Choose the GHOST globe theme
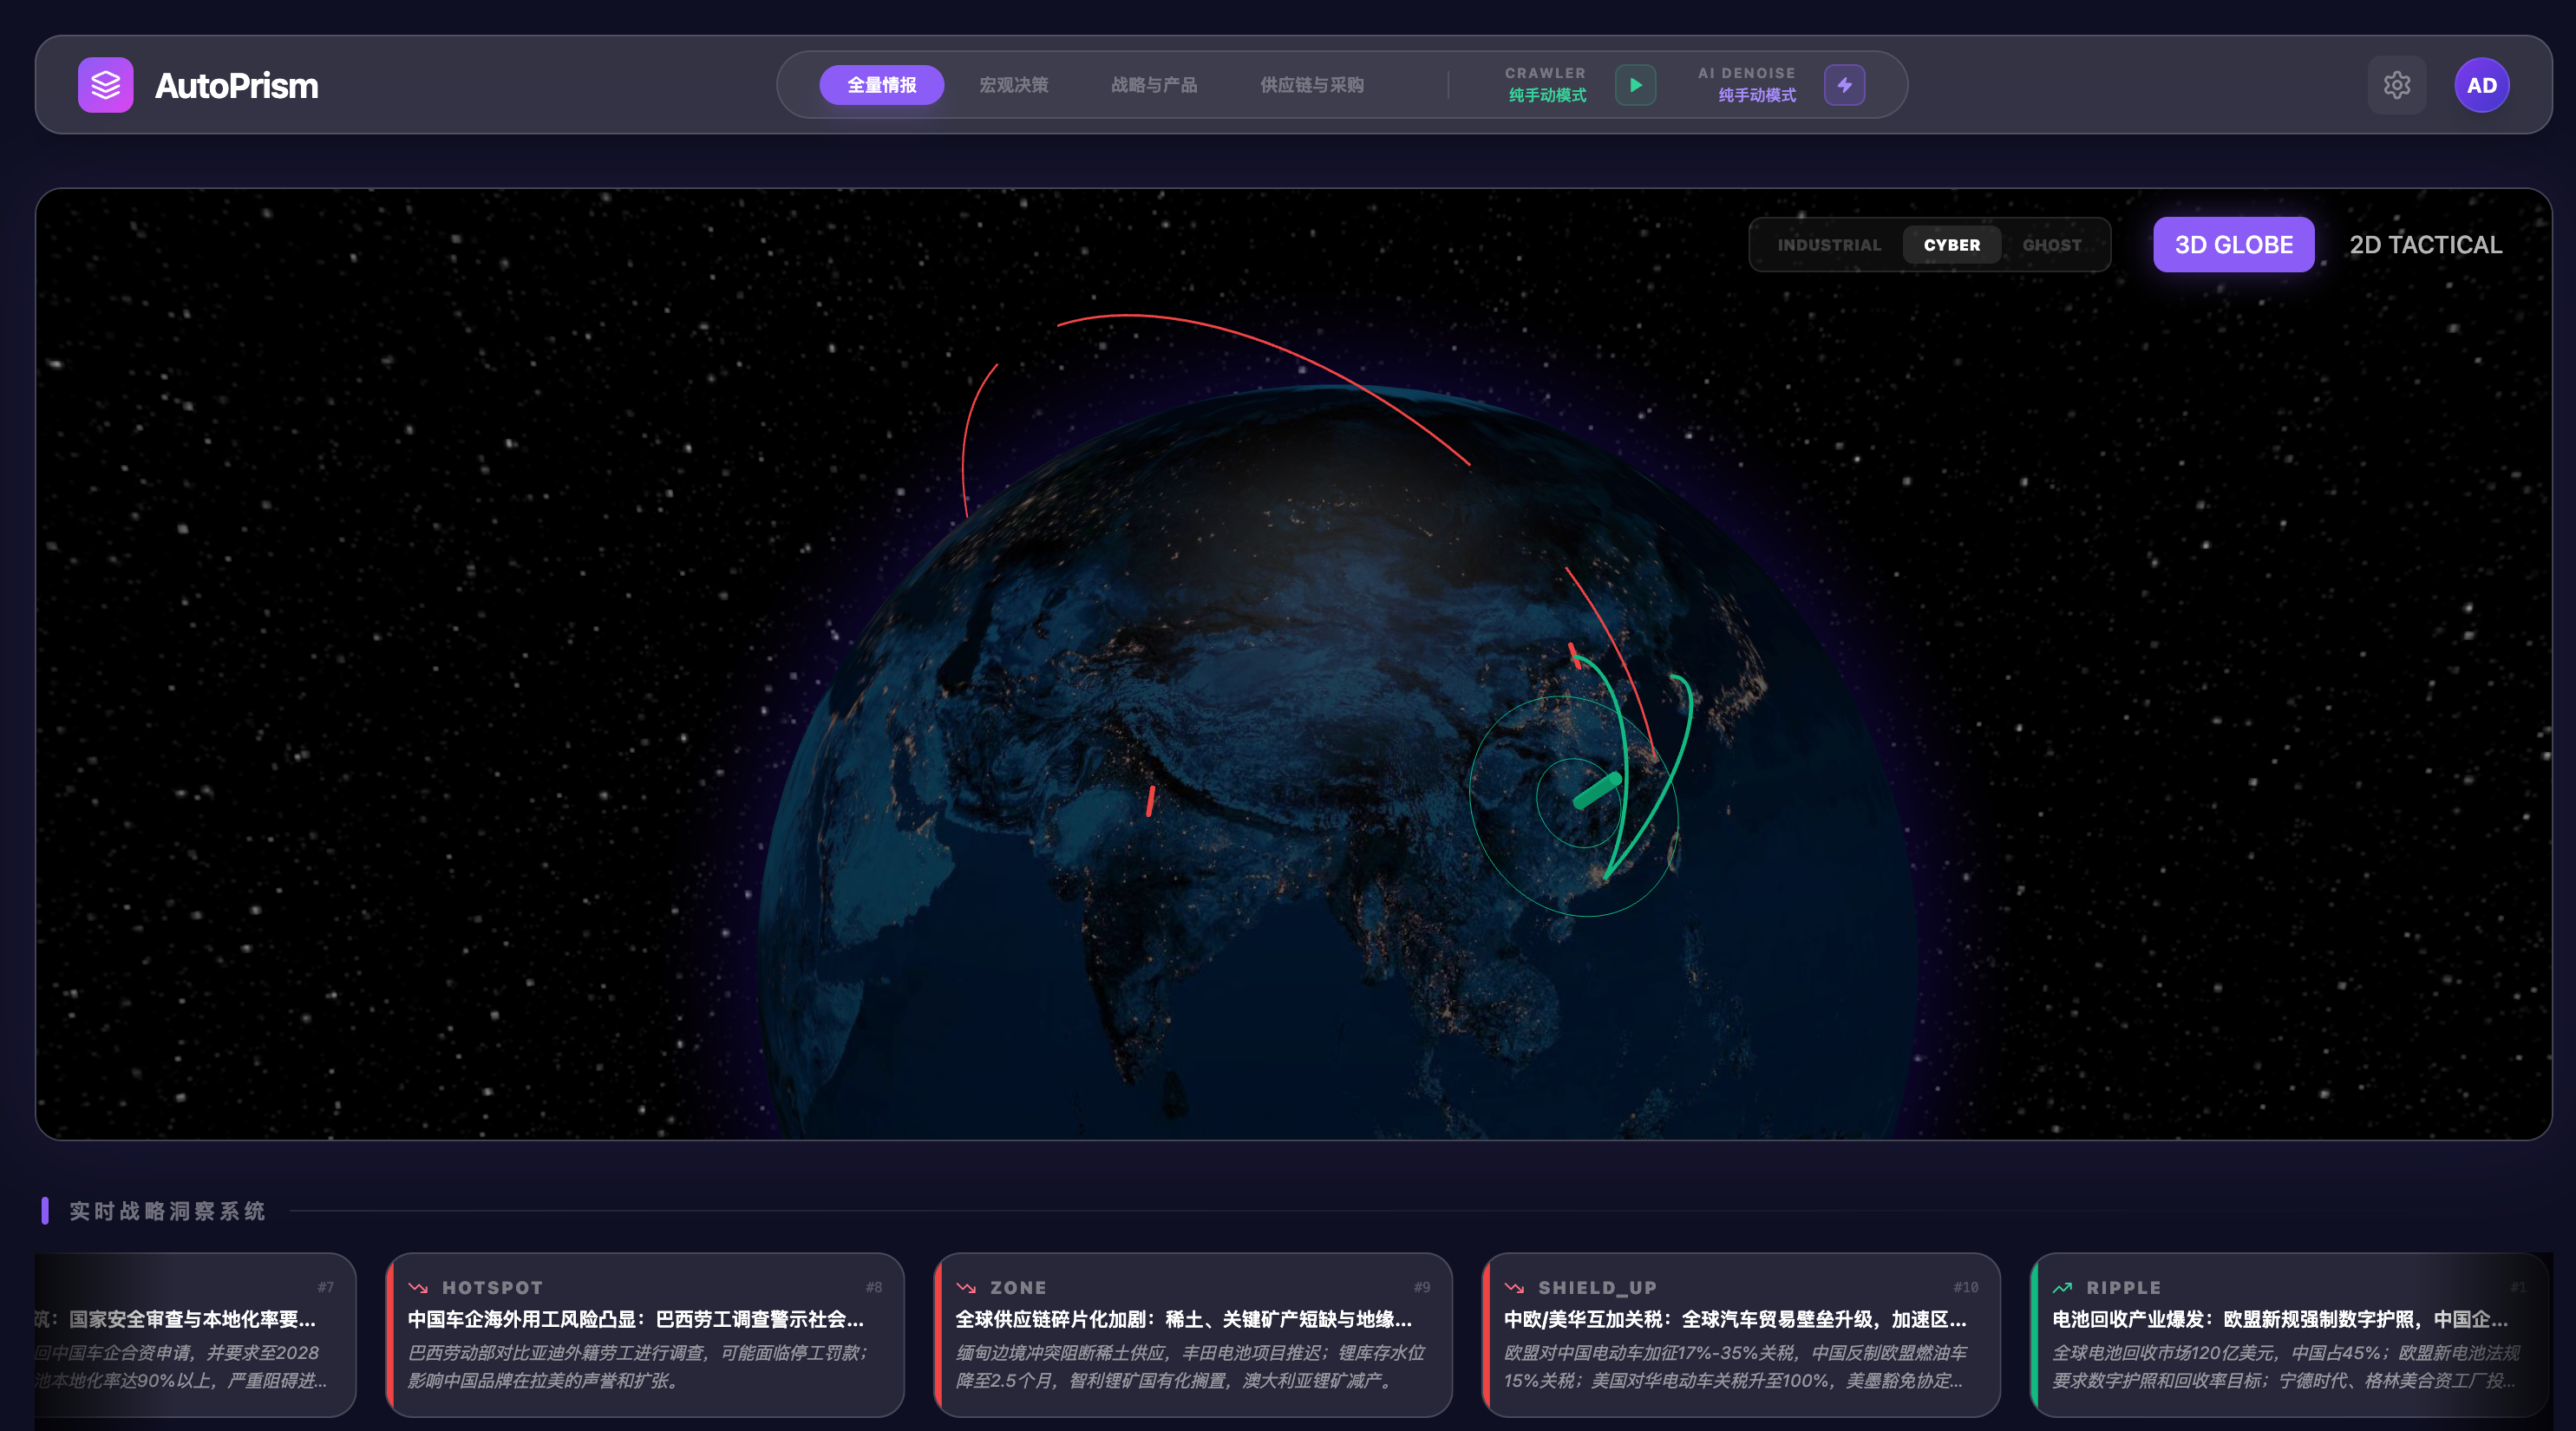 coord(2052,245)
